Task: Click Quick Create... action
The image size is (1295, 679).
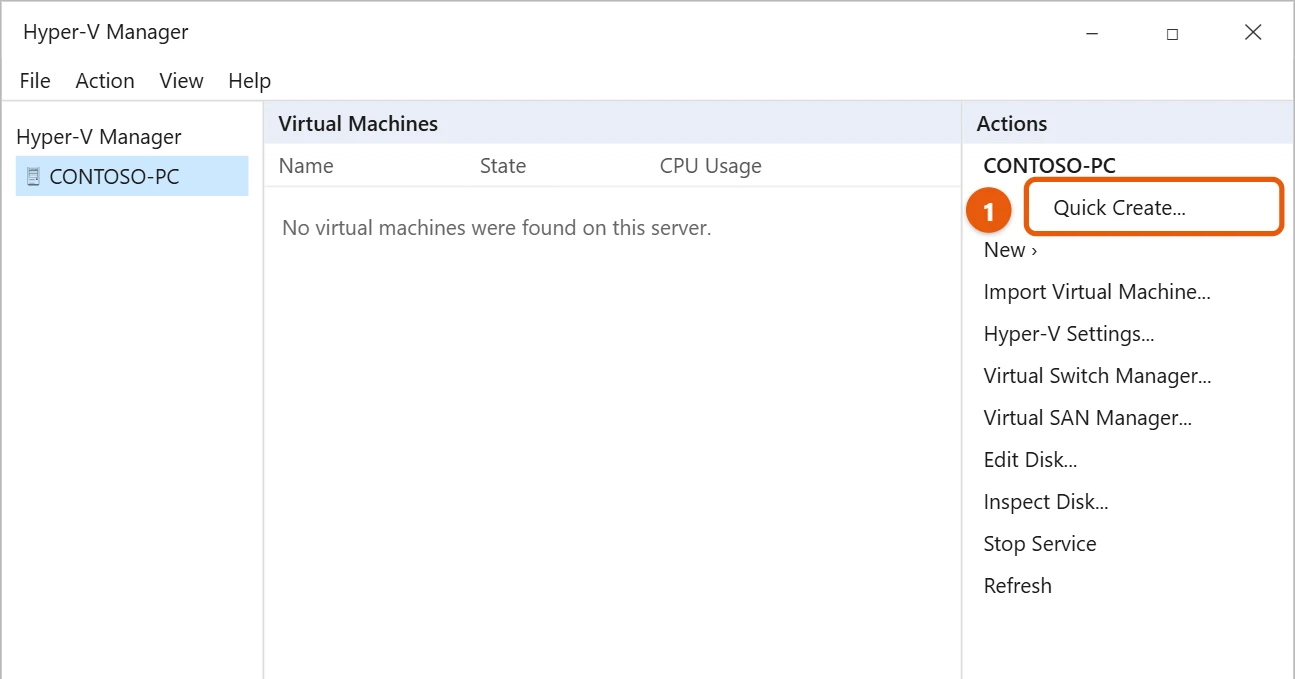Action: (1119, 208)
